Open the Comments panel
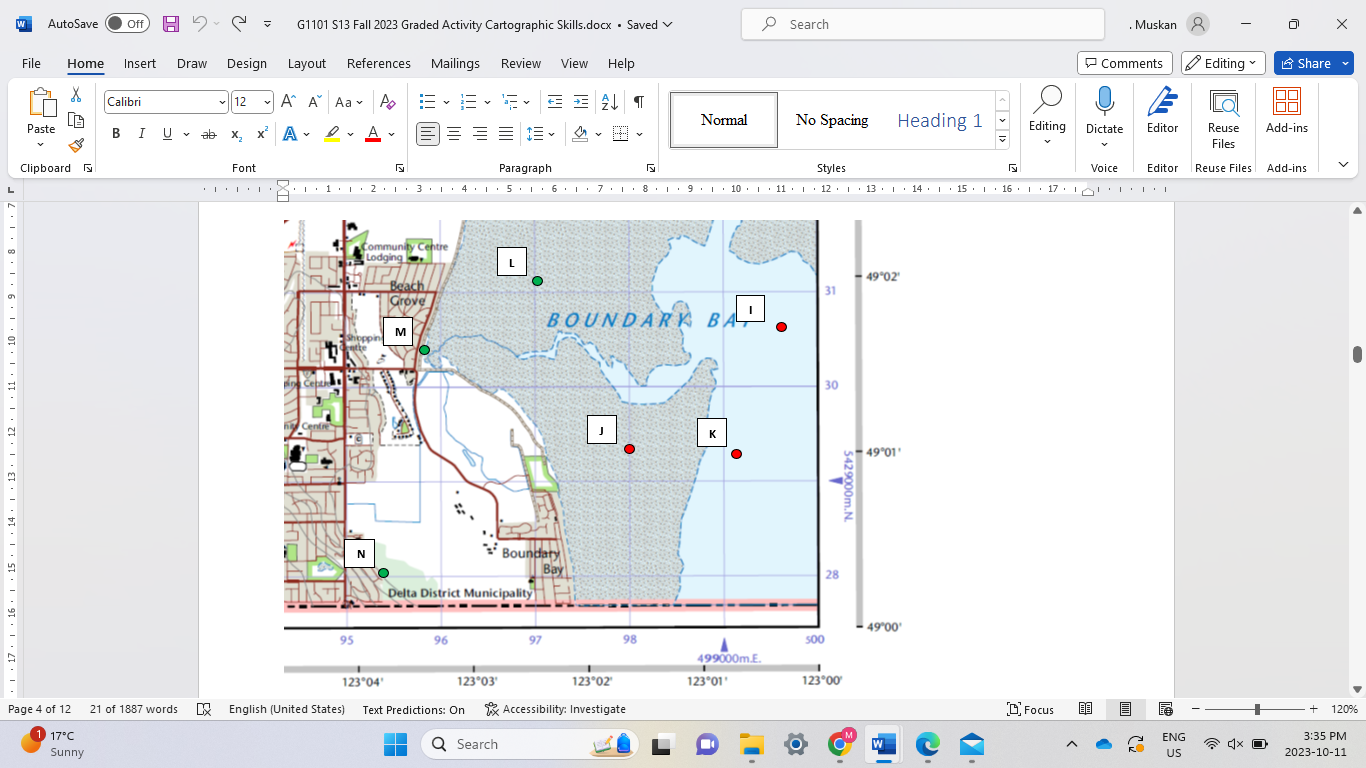 pyautogui.click(x=1124, y=62)
